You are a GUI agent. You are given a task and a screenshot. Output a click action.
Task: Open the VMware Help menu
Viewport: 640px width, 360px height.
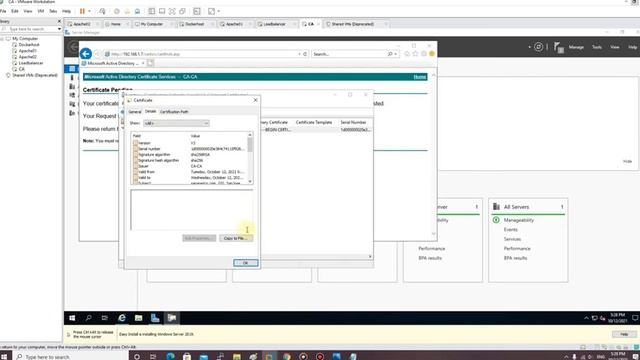pyautogui.click(x=66, y=11)
